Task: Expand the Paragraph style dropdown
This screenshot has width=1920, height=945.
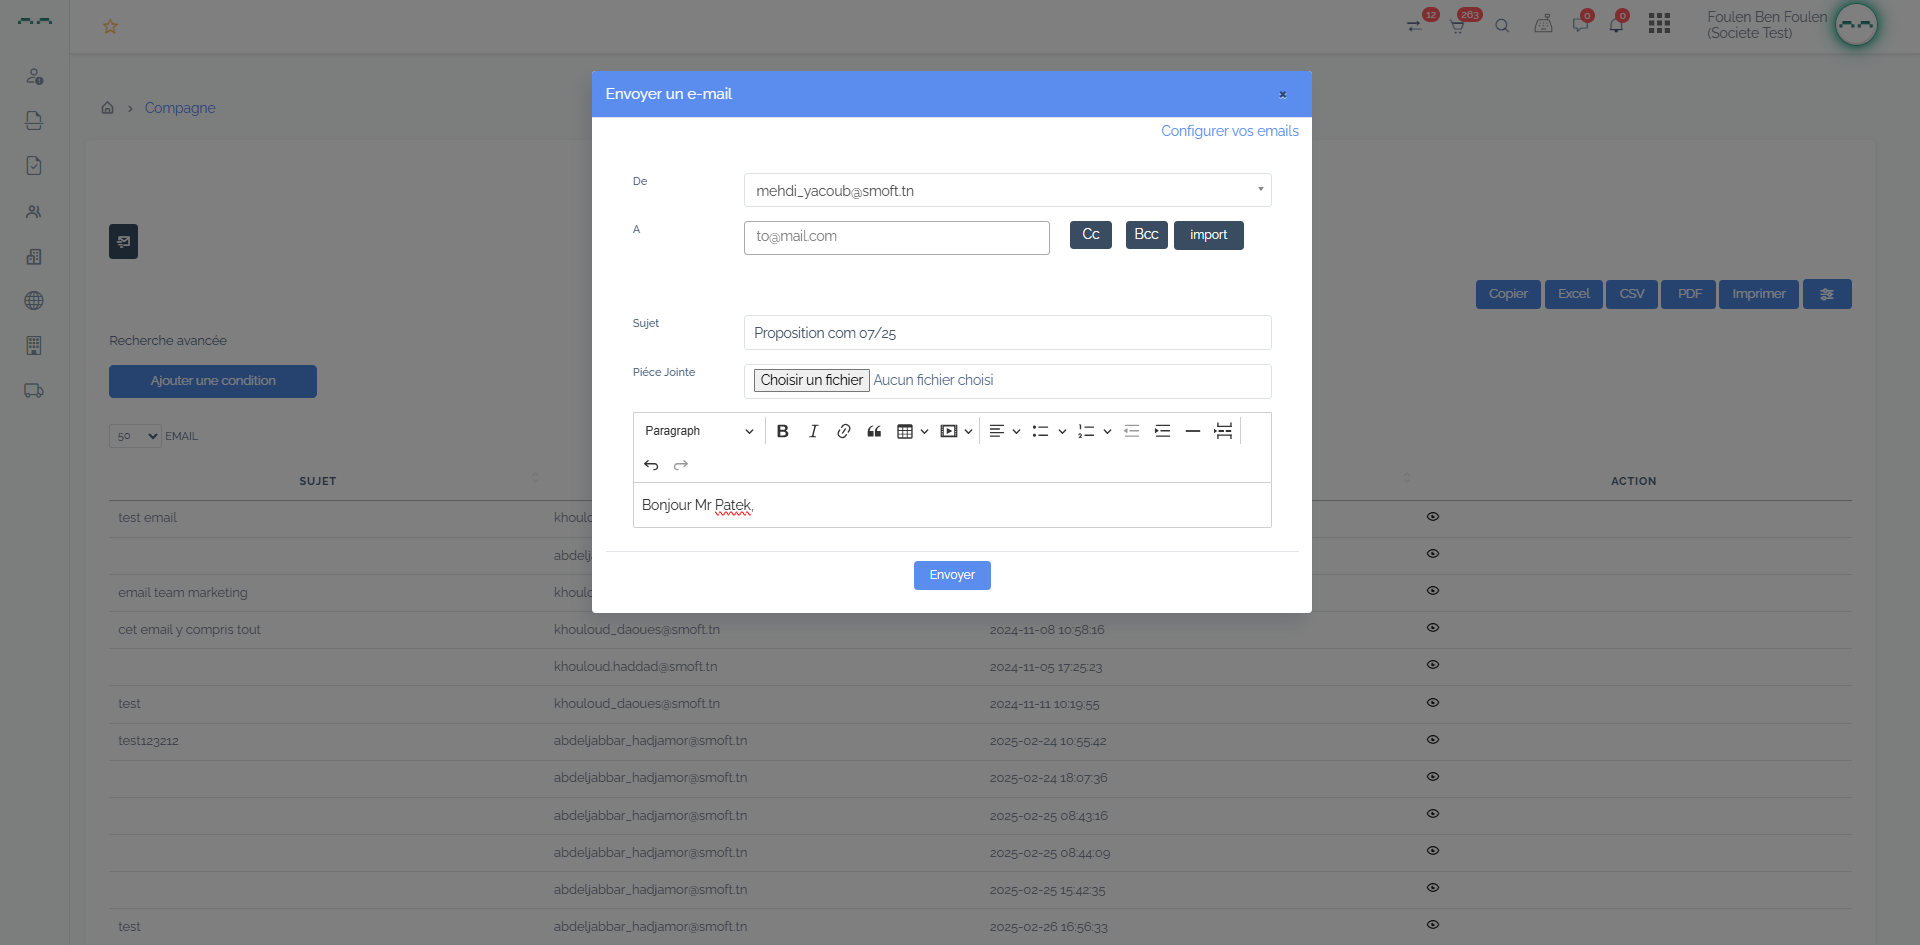Action: 698,431
